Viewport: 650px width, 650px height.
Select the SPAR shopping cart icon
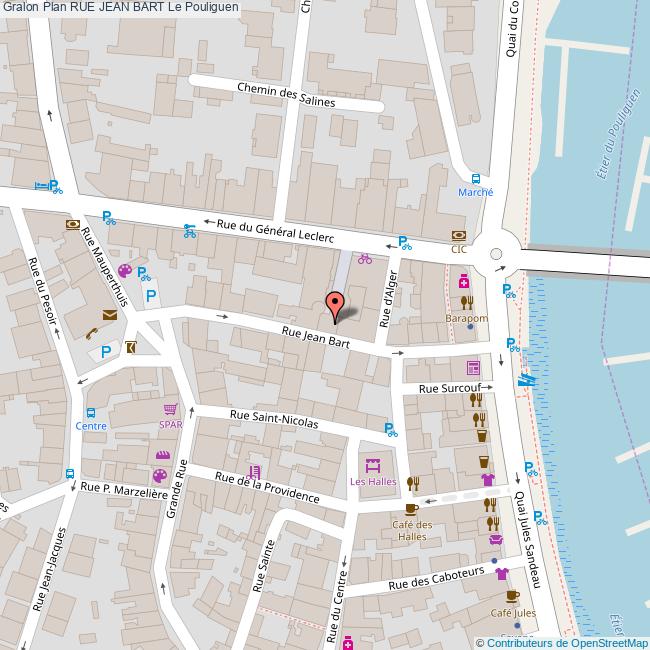tap(171, 409)
